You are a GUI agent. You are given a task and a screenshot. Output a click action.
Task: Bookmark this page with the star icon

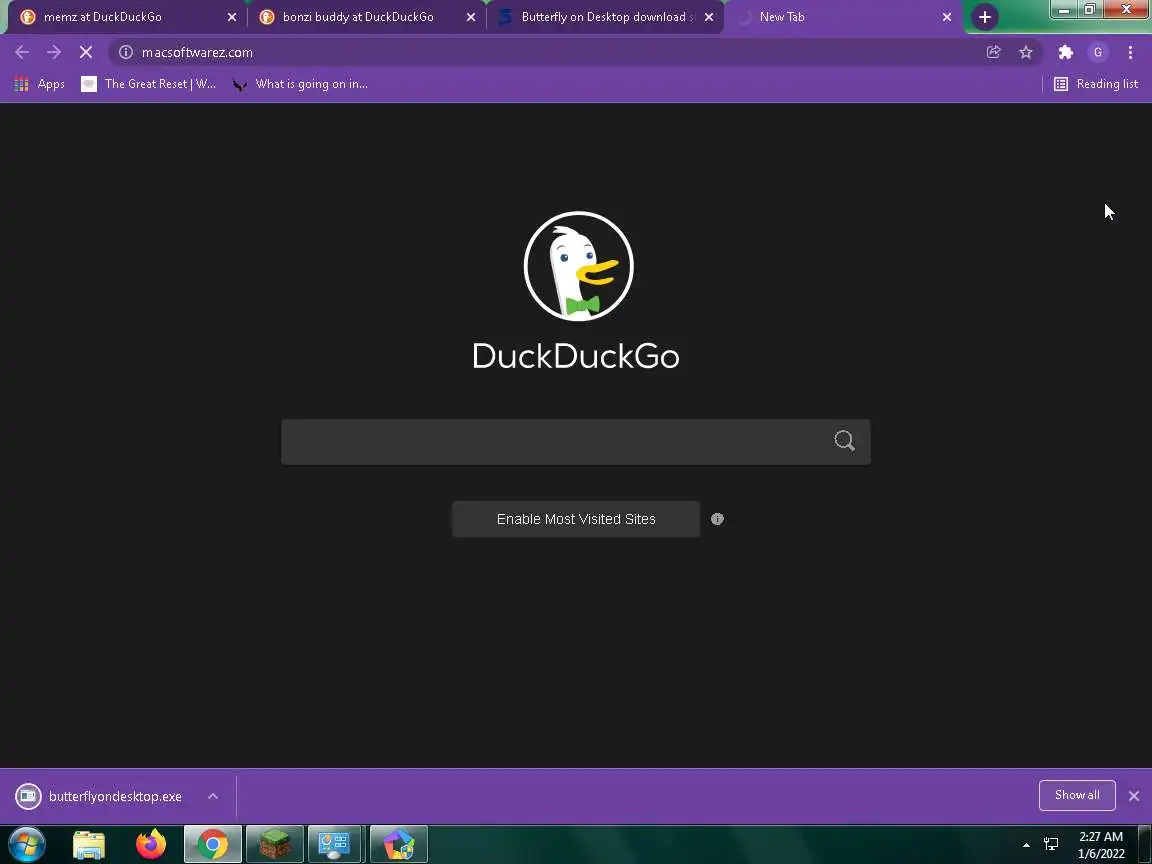click(x=1026, y=52)
